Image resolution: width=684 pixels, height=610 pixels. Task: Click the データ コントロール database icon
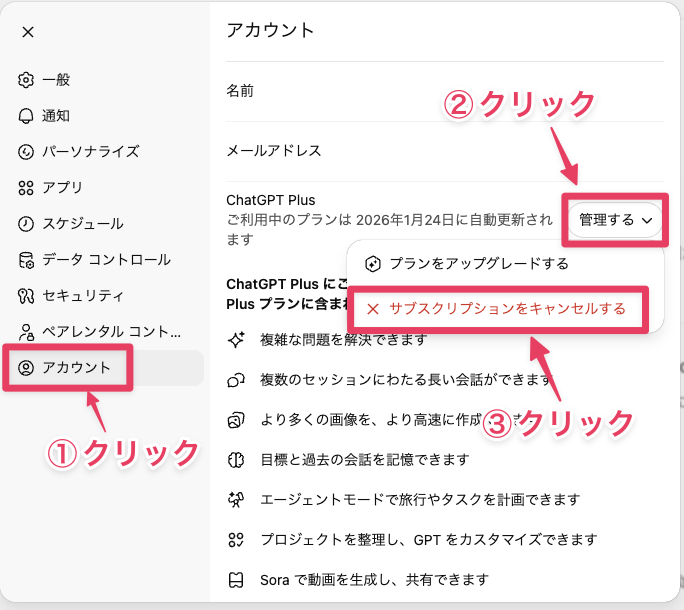click(x=26, y=260)
